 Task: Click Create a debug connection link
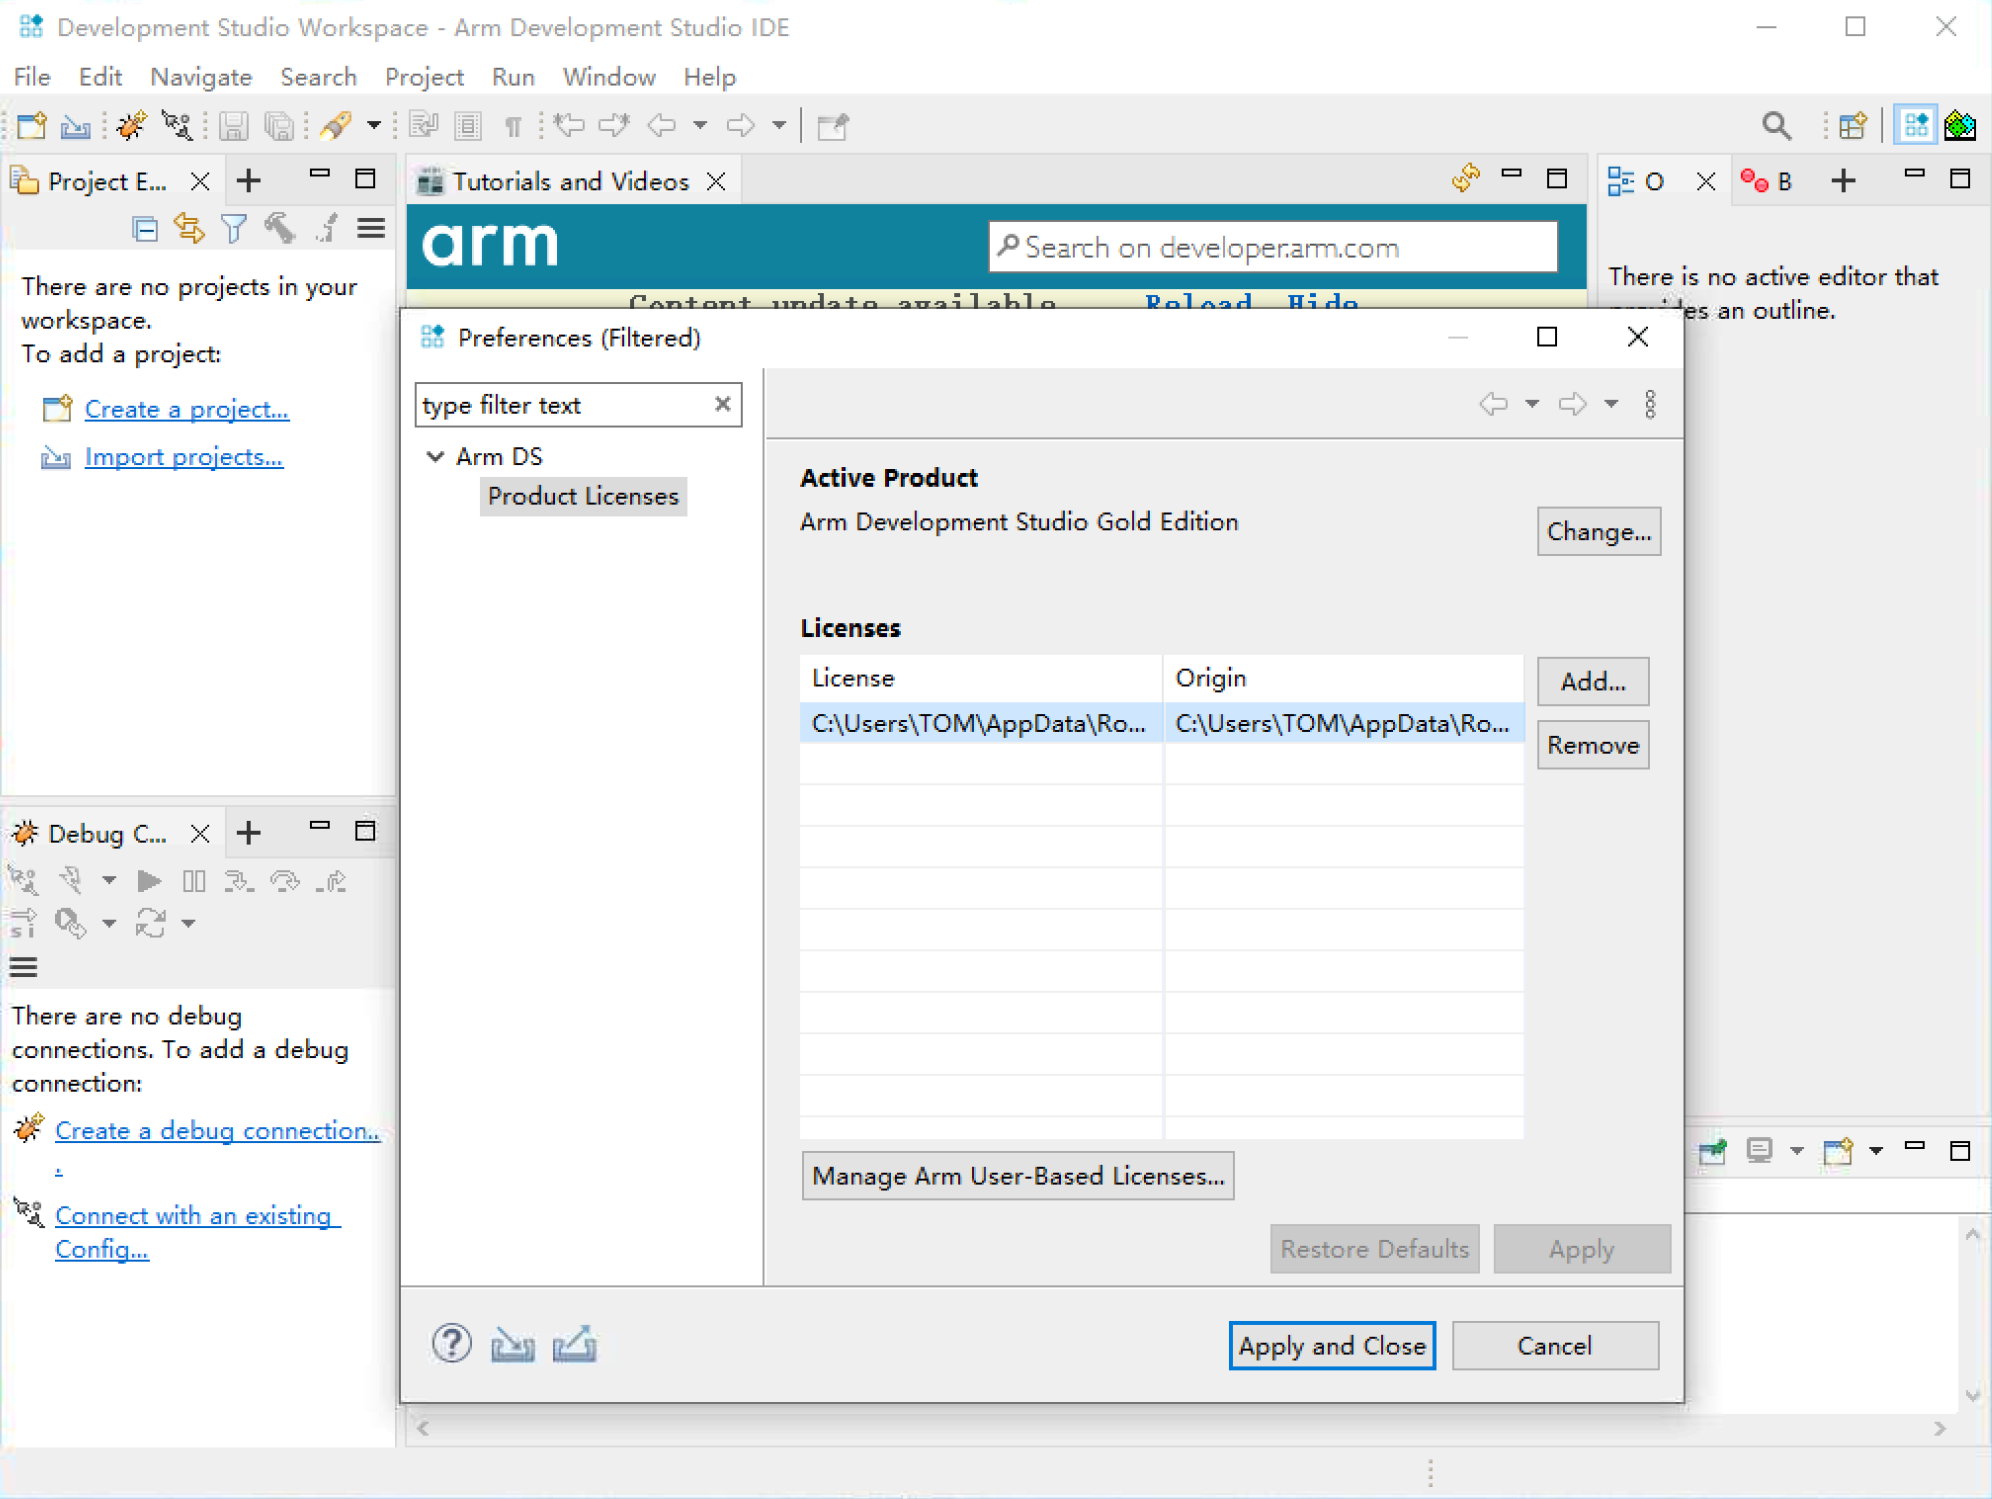tap(217, 1130)
